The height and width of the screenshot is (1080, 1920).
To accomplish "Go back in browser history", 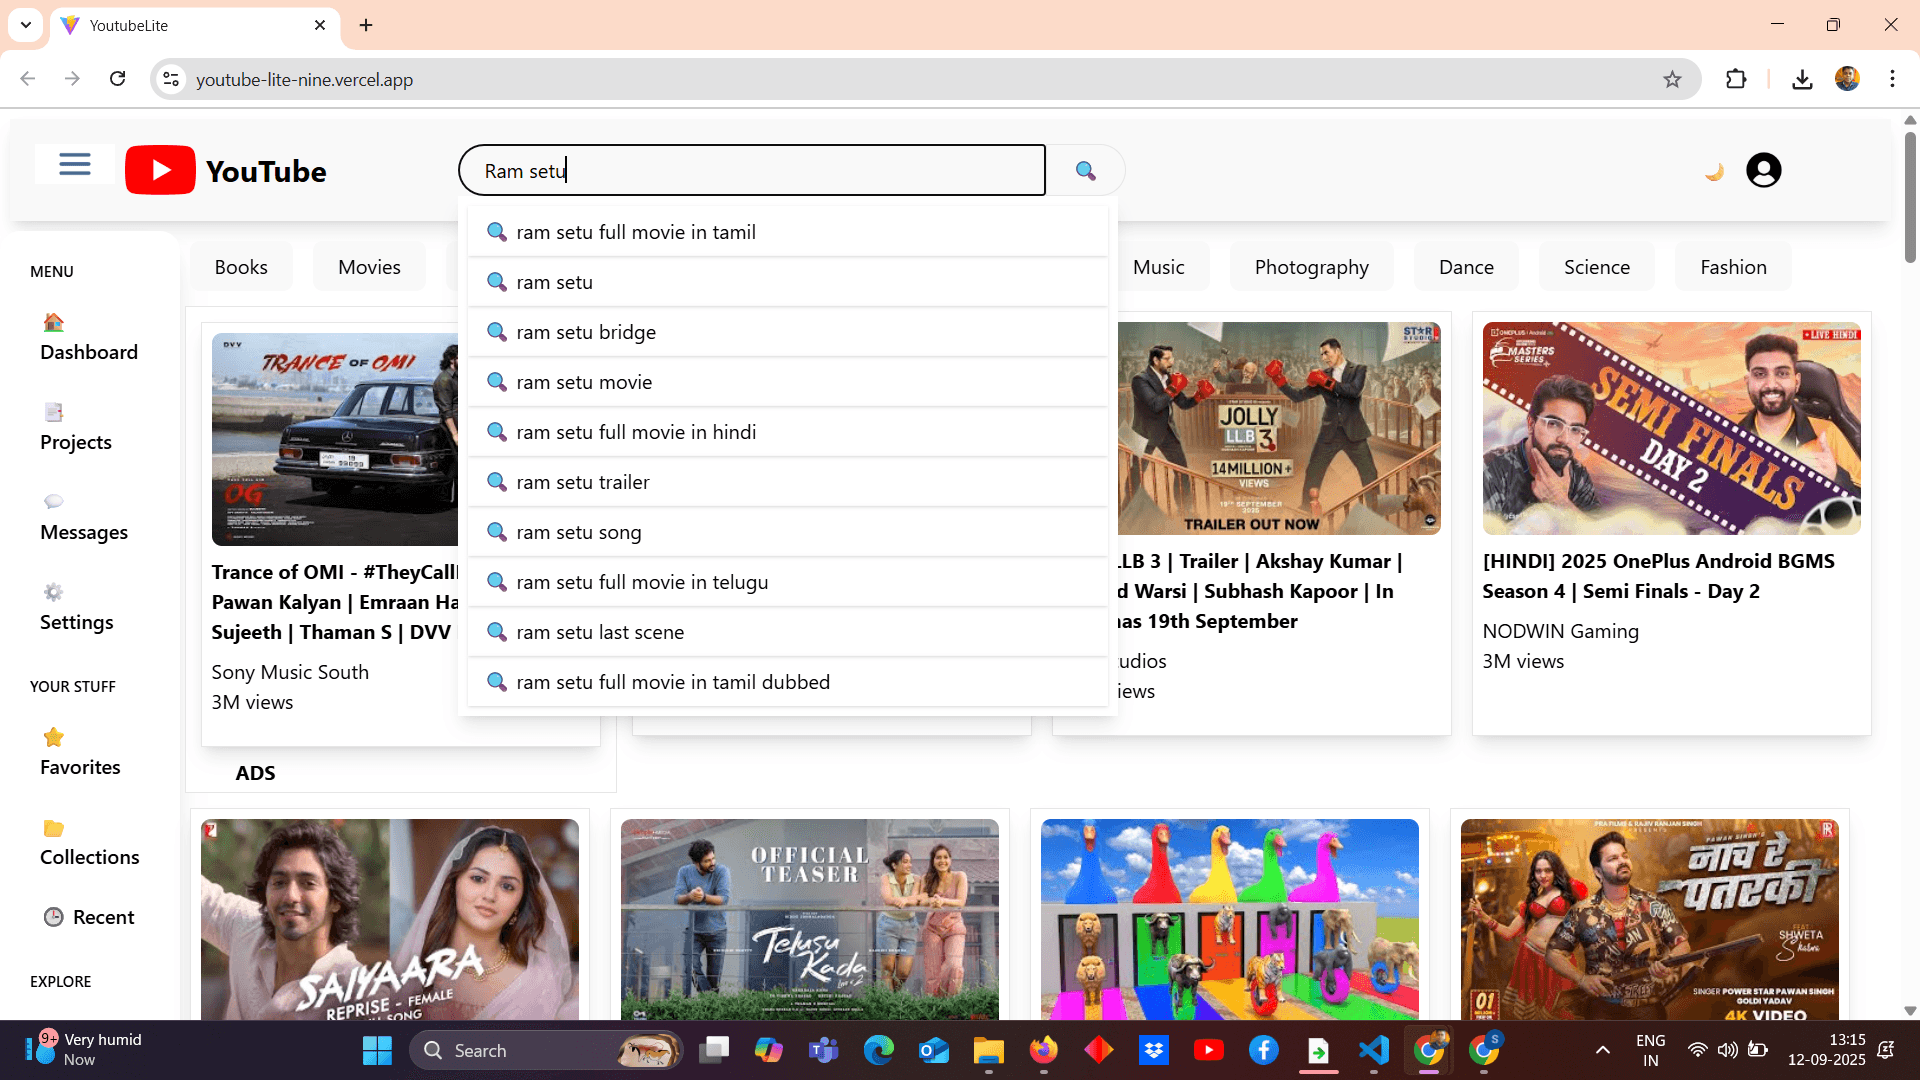I will pos(28,79).
